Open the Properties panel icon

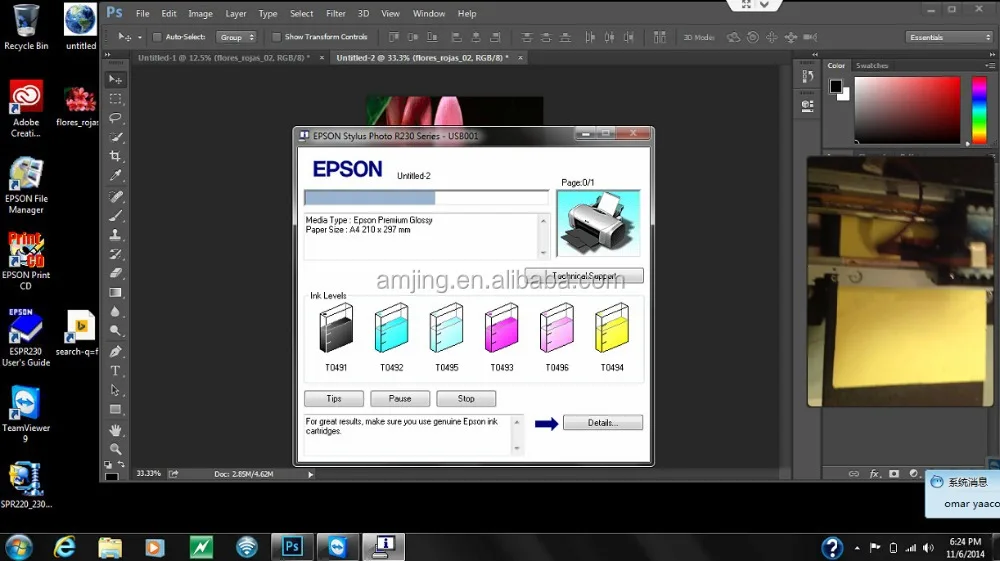click(x=807, y=106)
